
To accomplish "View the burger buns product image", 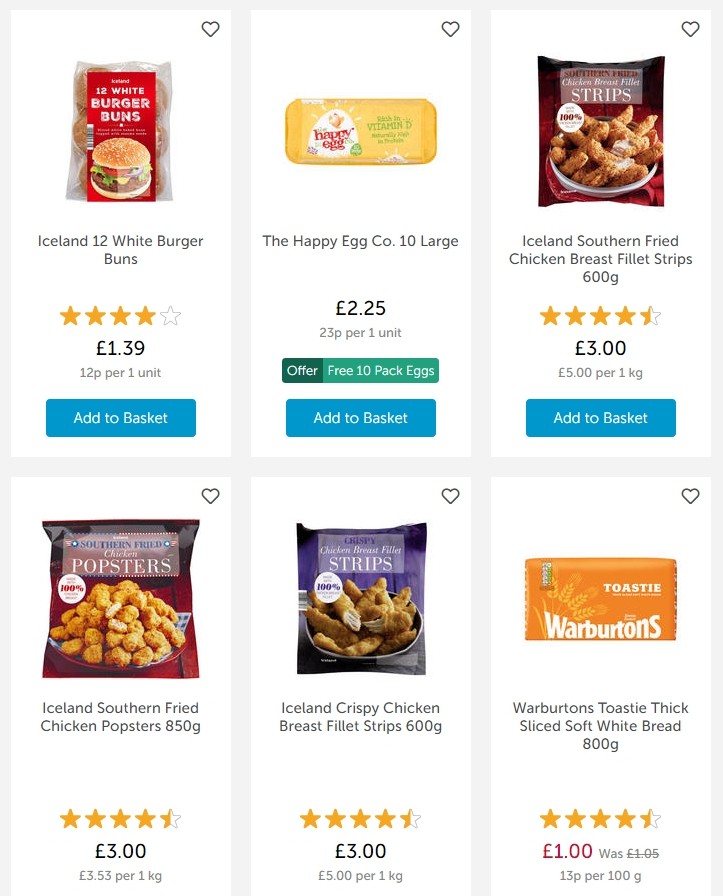I will click(x=121, y=132).
